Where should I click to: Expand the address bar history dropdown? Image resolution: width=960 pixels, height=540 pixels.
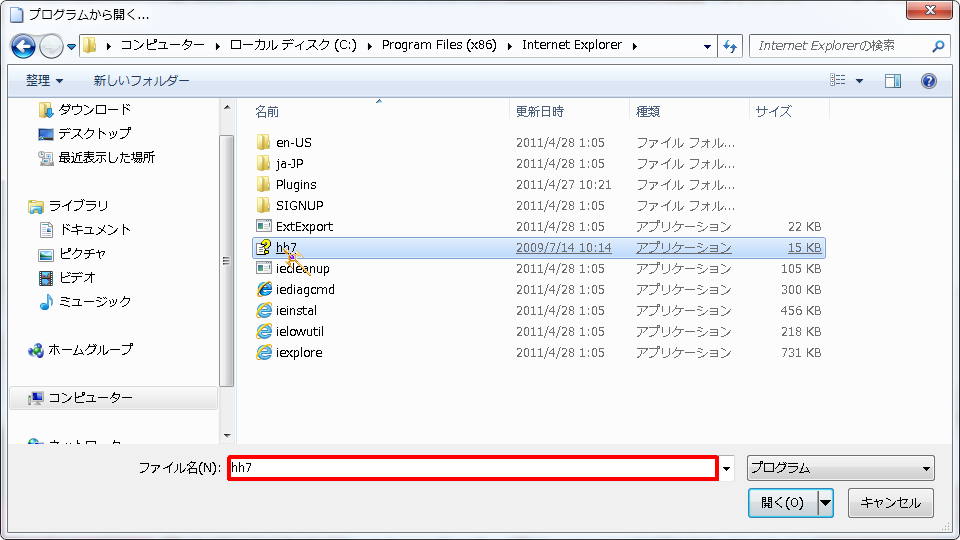707,46
